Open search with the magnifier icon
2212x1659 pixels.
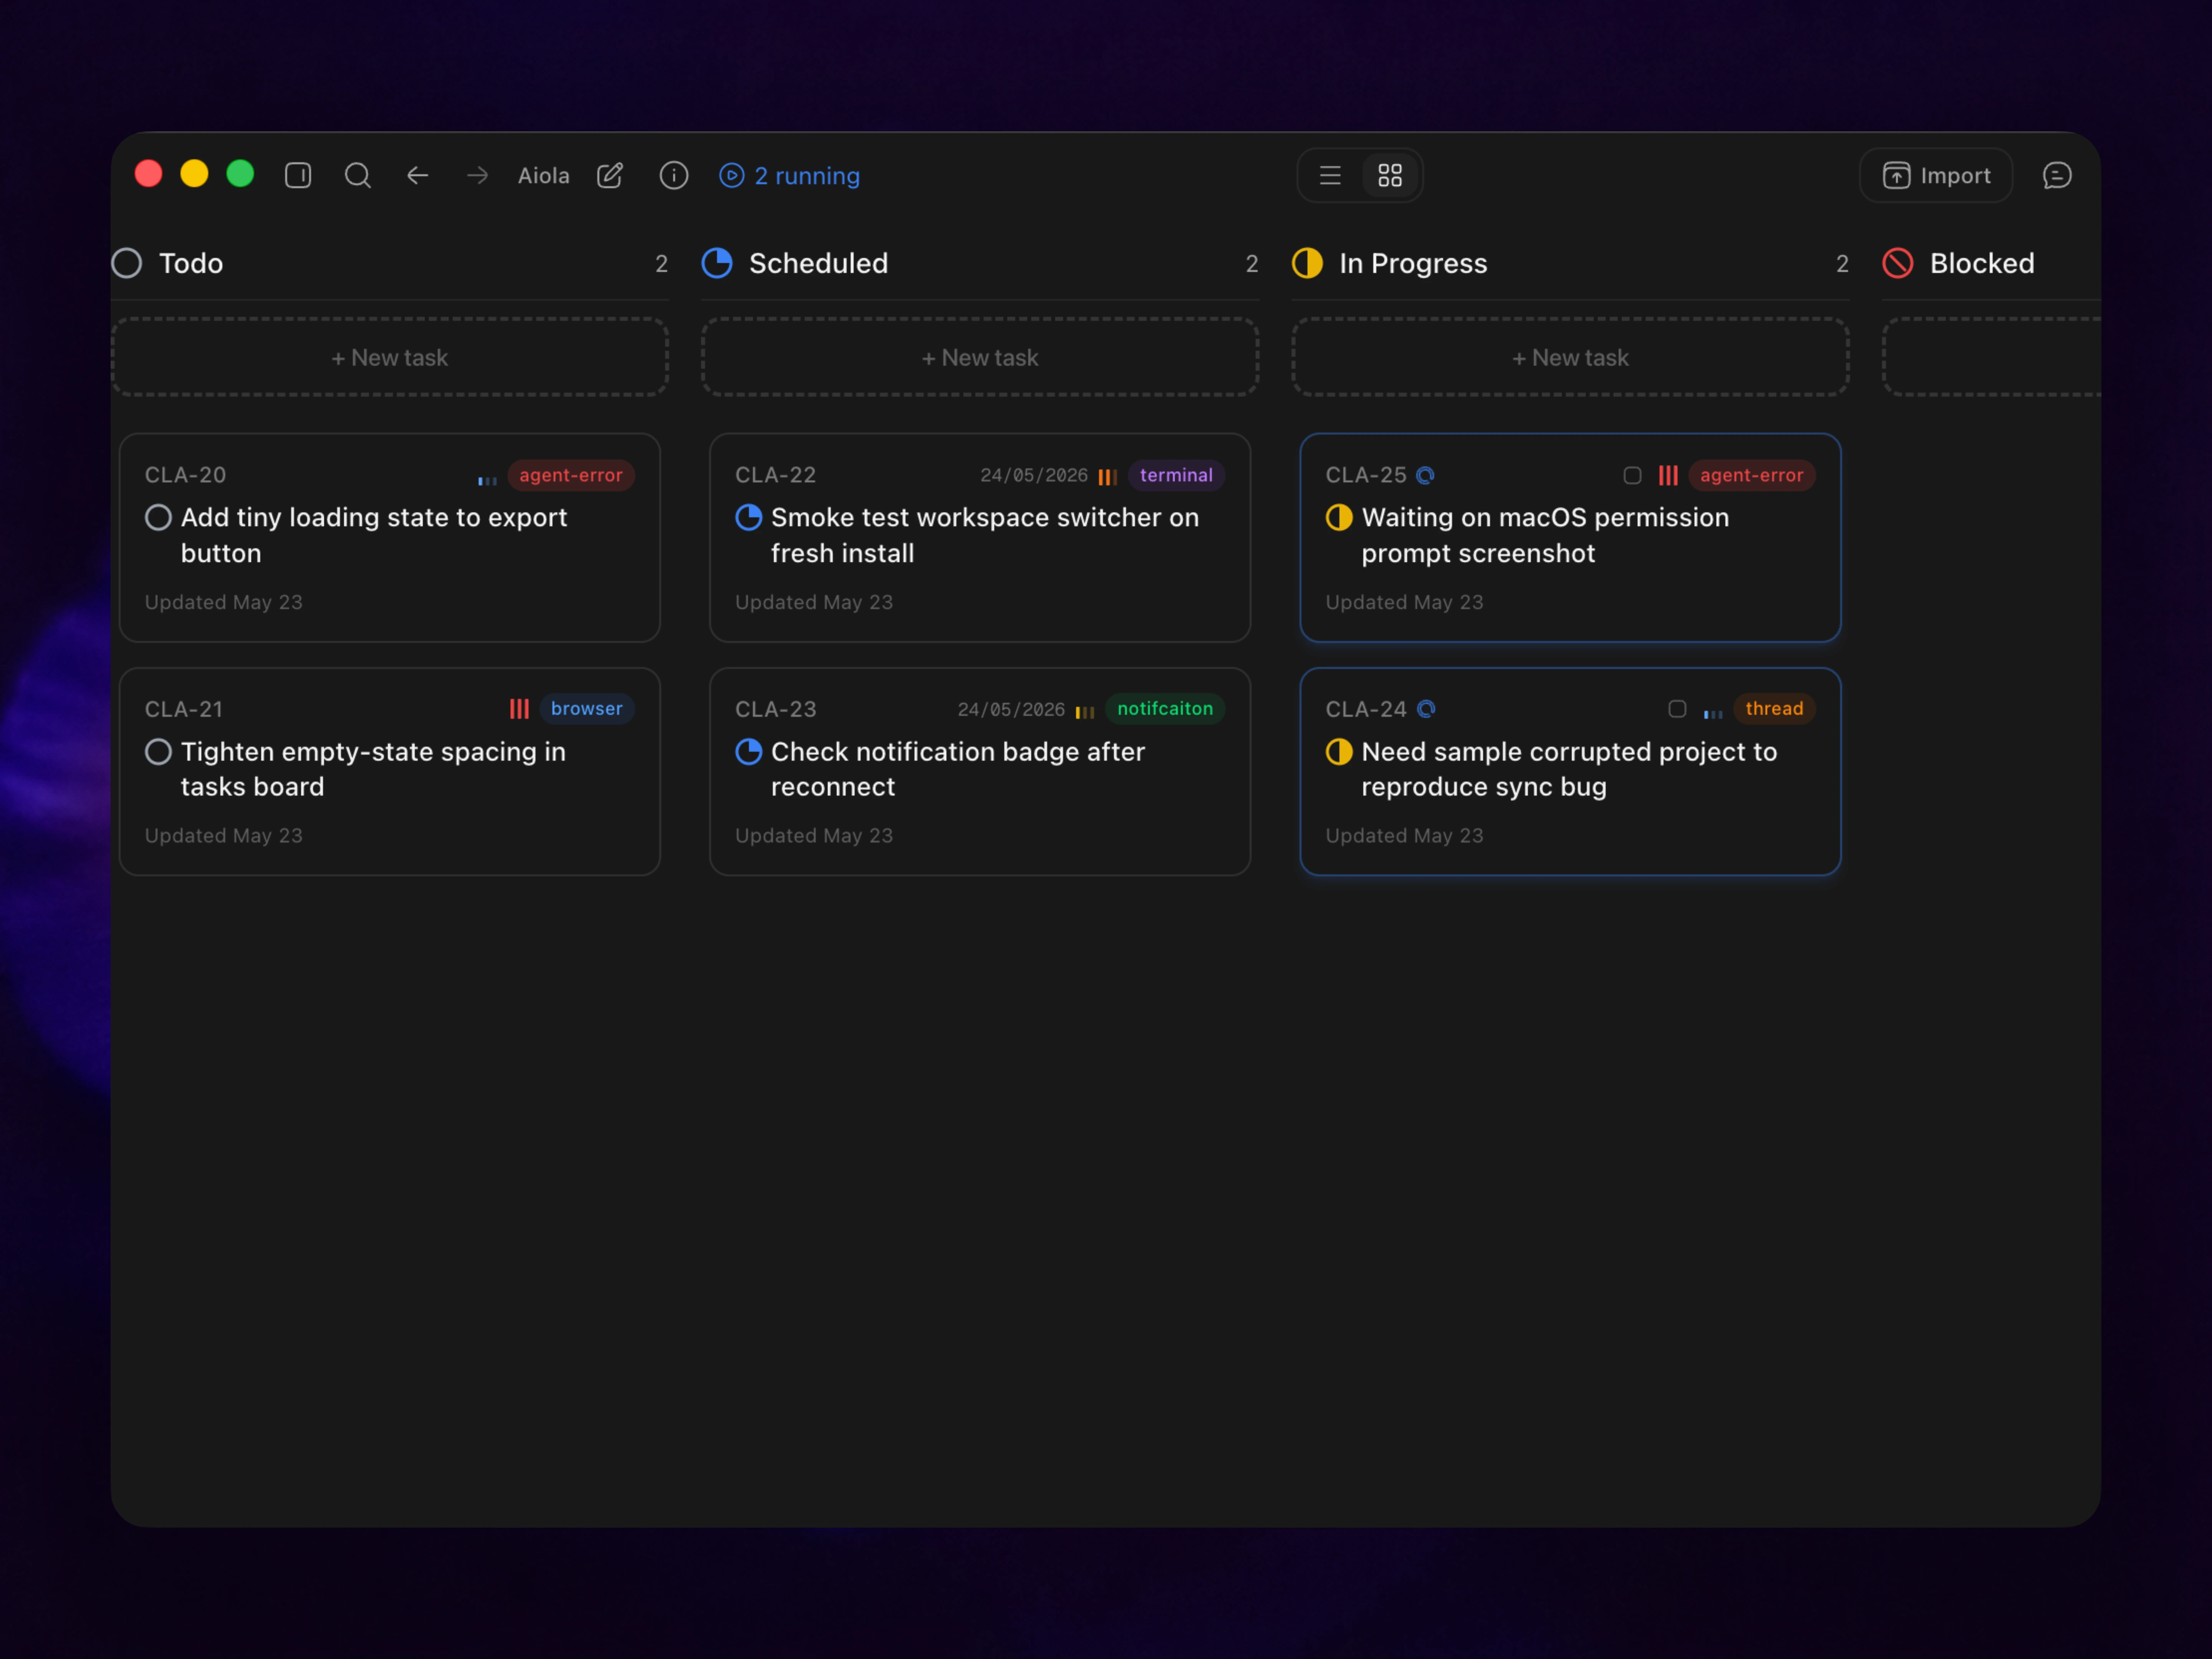pos(358,176)
